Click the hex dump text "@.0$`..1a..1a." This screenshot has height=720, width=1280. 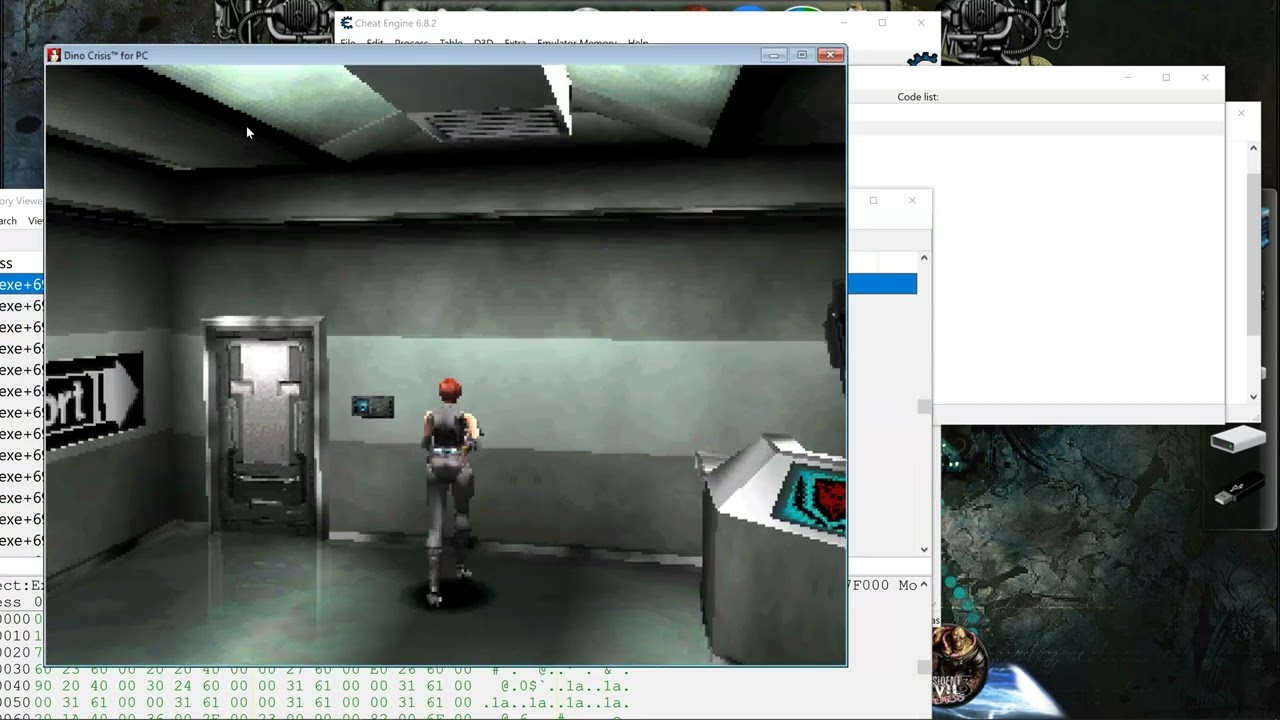click(565, 686)
